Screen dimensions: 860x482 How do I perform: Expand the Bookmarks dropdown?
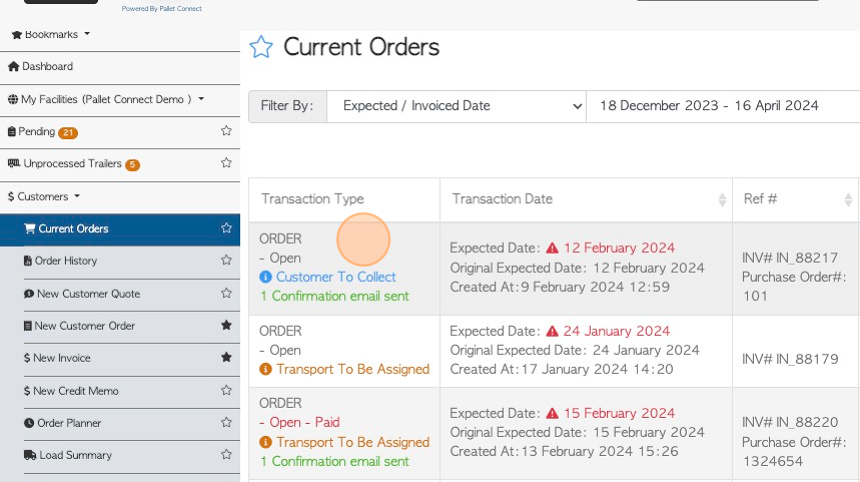(x=50, y=35)
